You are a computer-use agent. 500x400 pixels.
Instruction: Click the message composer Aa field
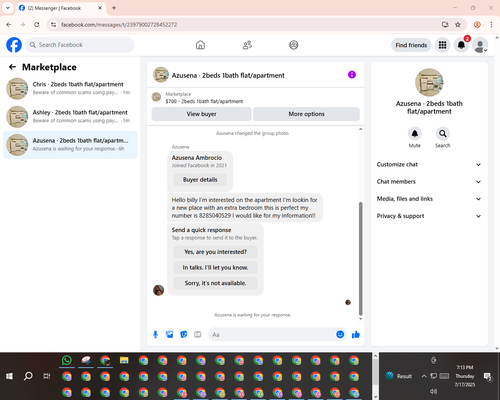pyautogui.click(x=272, y=334)
